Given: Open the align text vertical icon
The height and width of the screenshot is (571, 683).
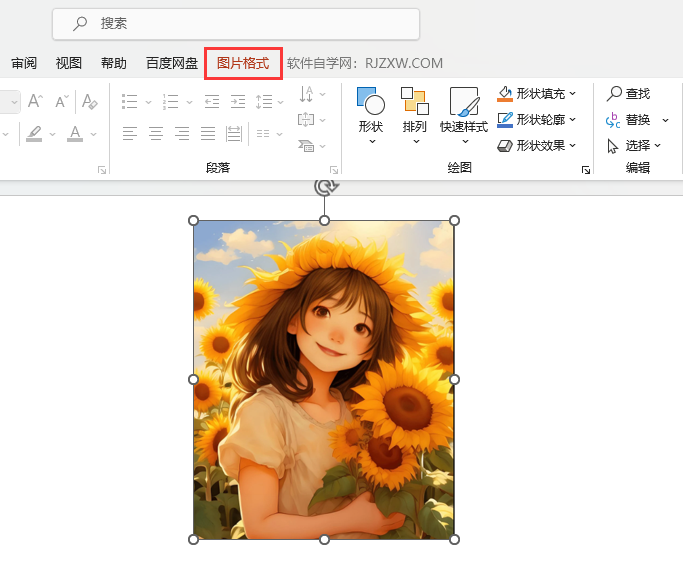Looking at the screenshot, I should coord(306,120).
